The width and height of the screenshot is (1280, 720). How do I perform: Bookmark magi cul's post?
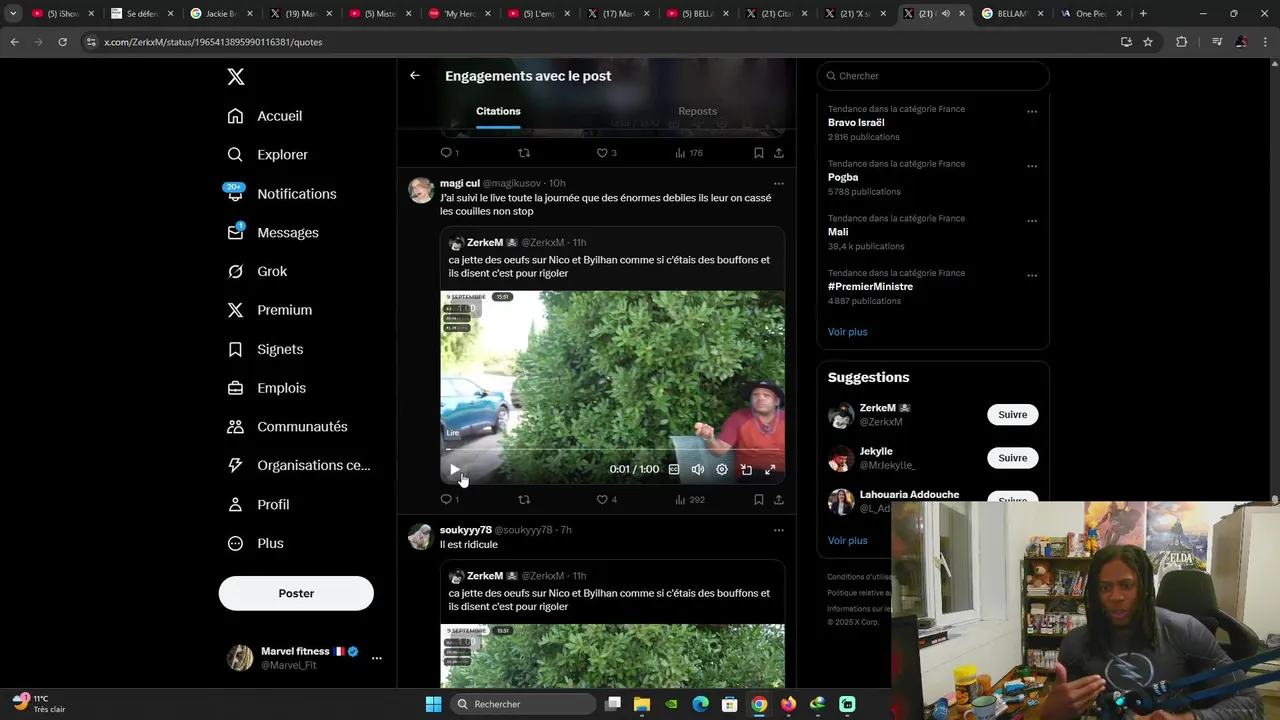[x=759, y=499]
